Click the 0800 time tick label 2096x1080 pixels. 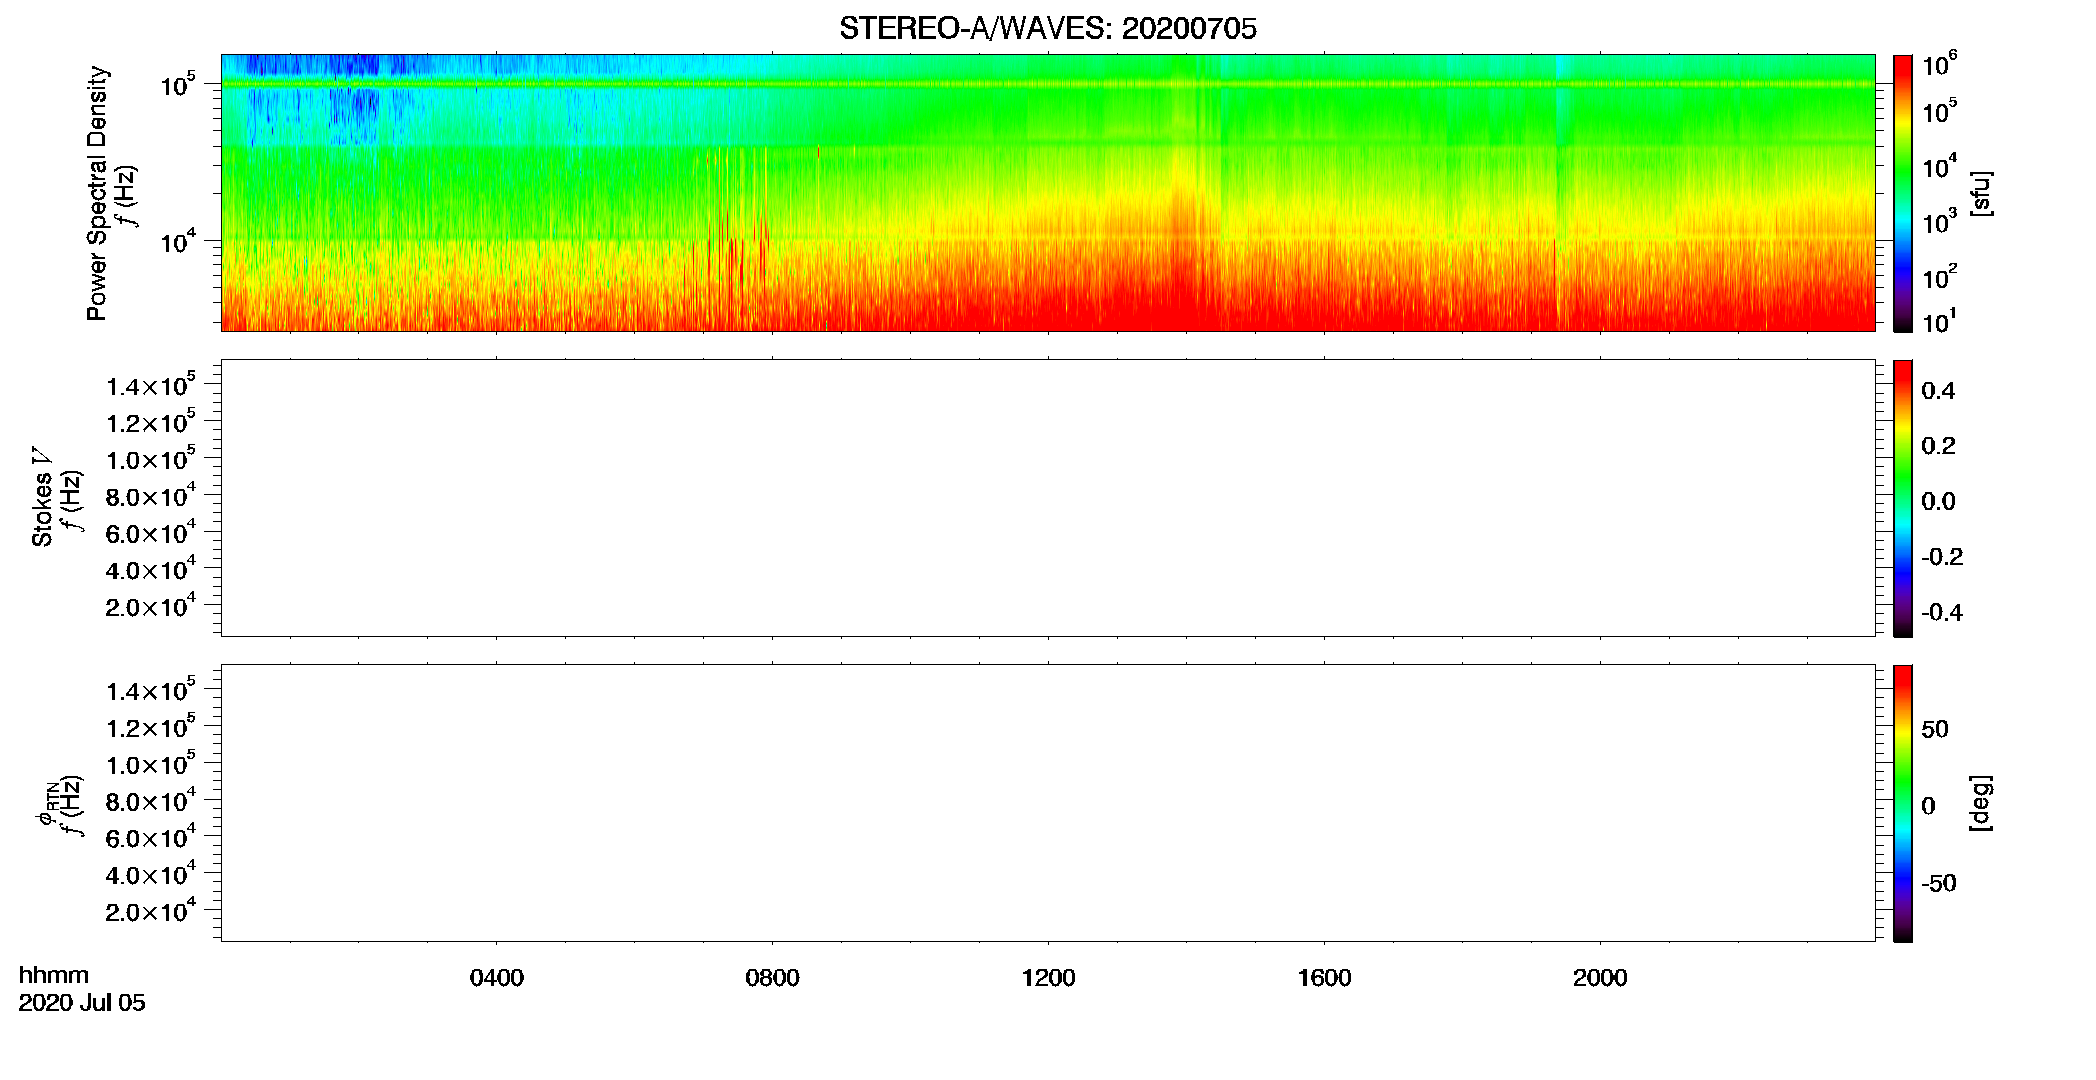[x=772, y=978]
